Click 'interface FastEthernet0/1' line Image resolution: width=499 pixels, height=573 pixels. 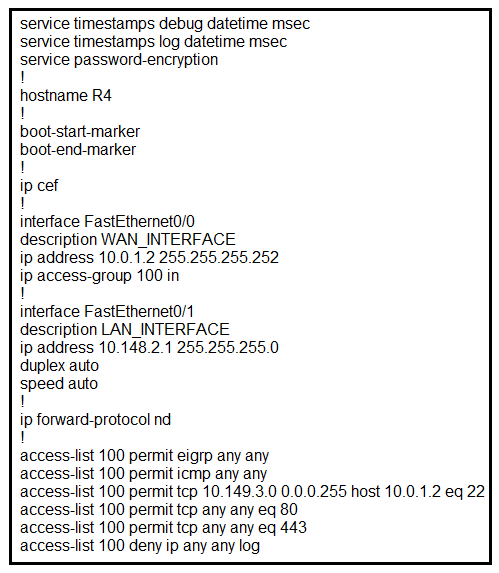point(107,312)
